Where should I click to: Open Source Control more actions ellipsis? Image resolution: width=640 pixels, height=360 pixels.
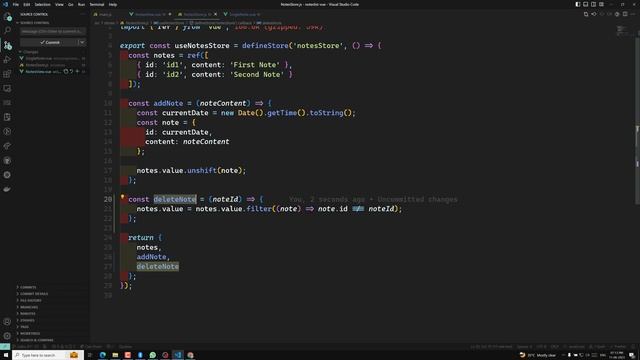click(83, 14)
